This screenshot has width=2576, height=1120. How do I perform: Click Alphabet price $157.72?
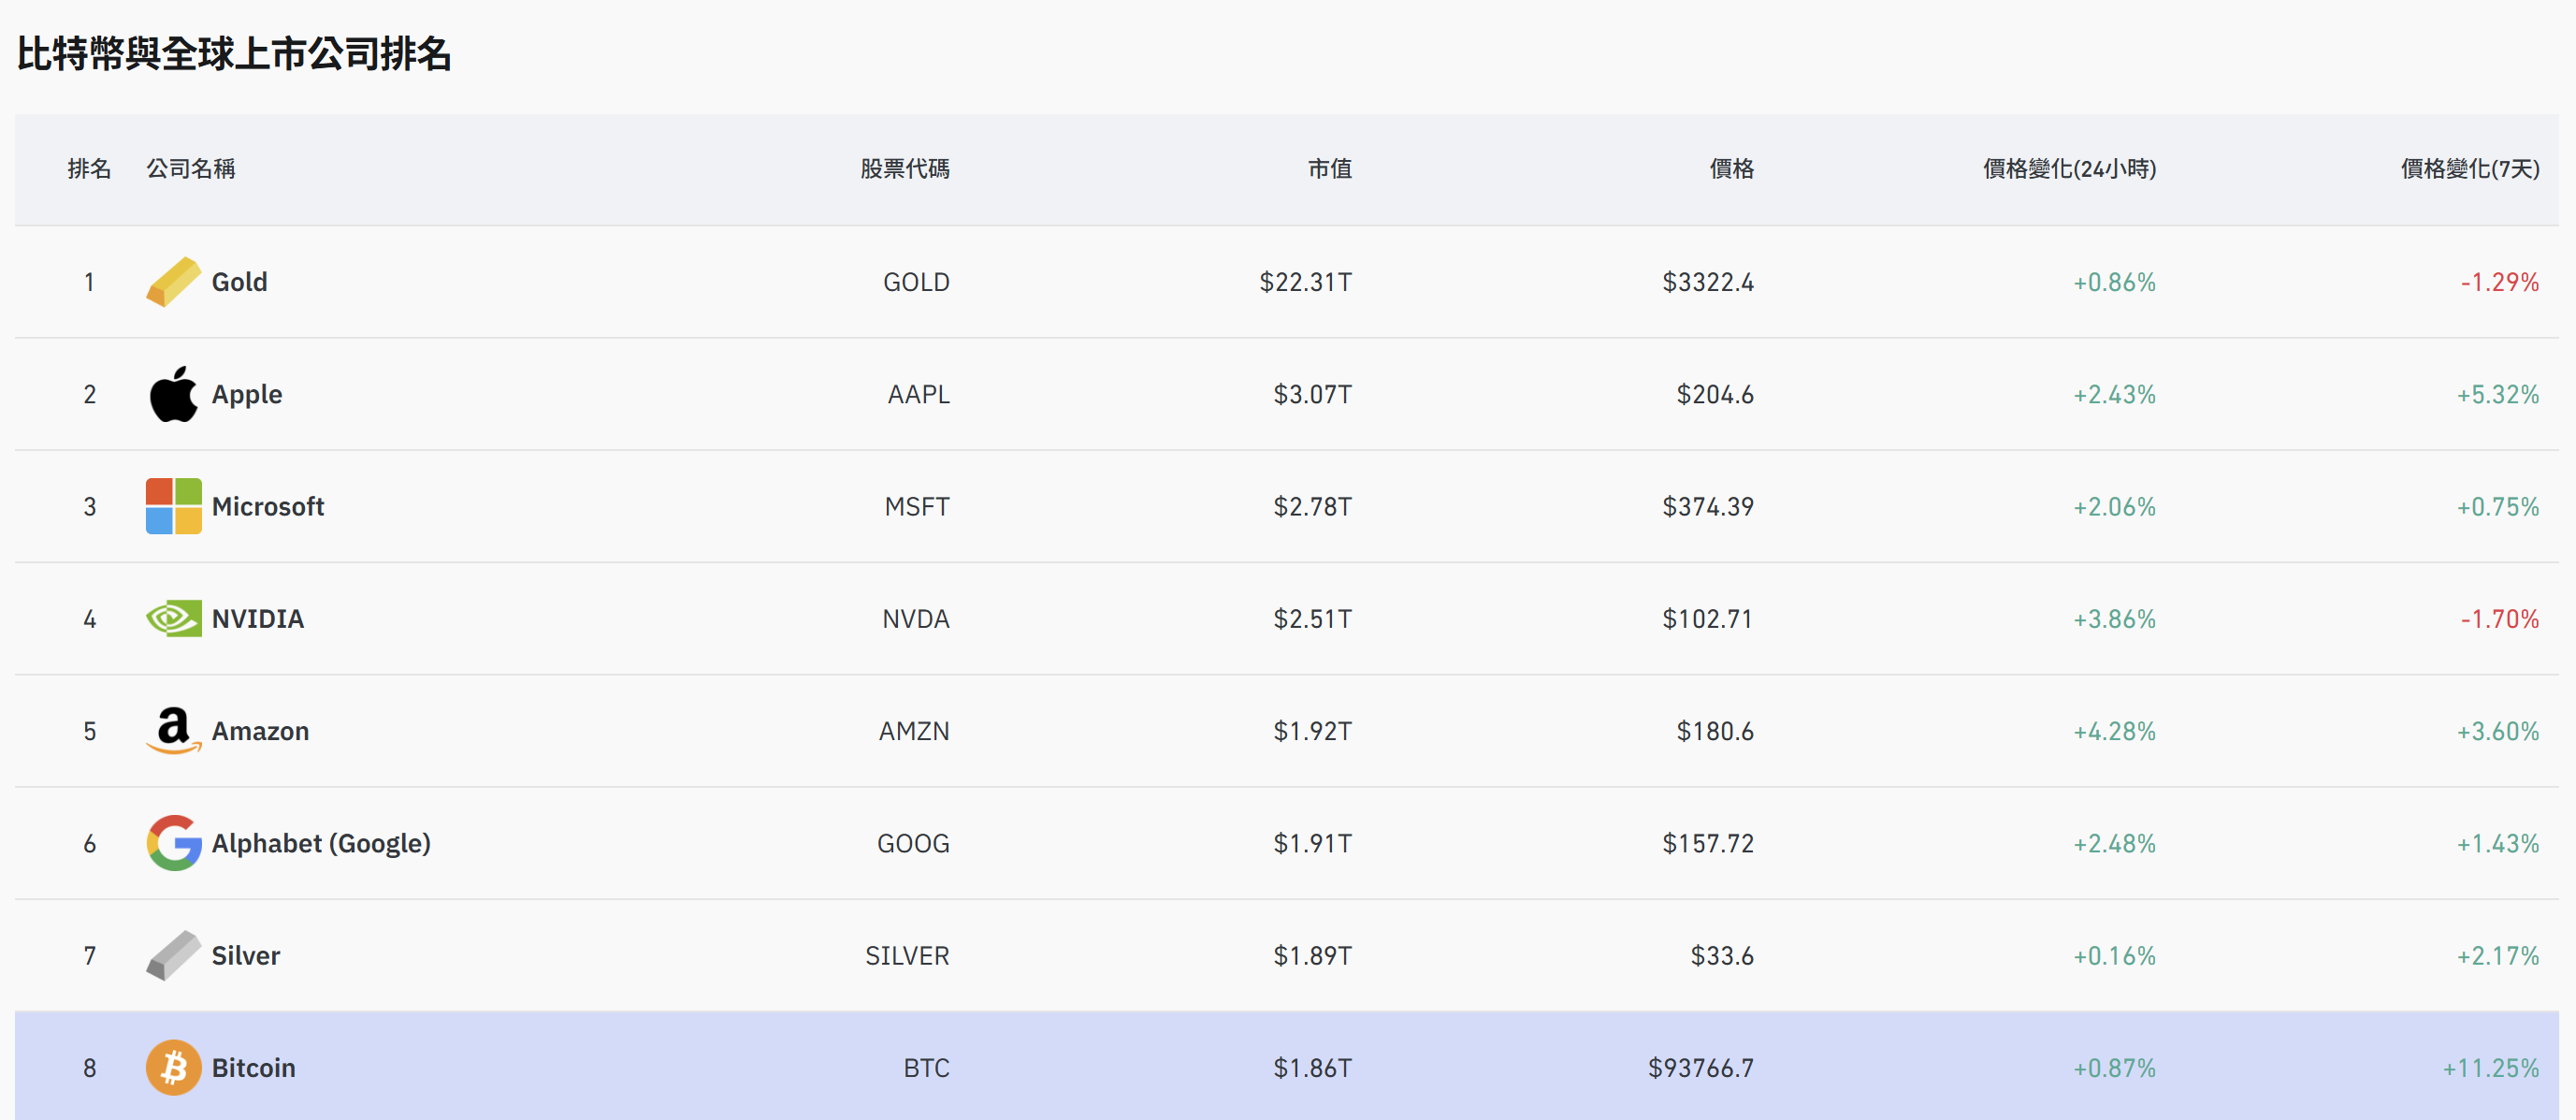[x=1708, y=843]
